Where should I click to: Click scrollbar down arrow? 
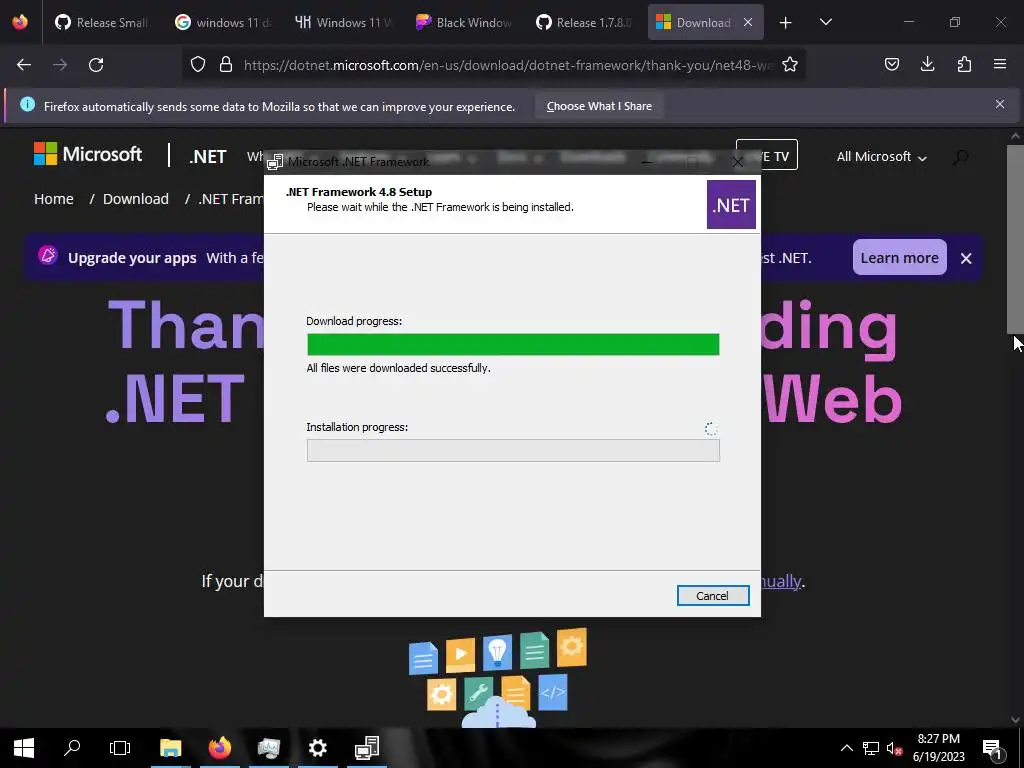1015,720
